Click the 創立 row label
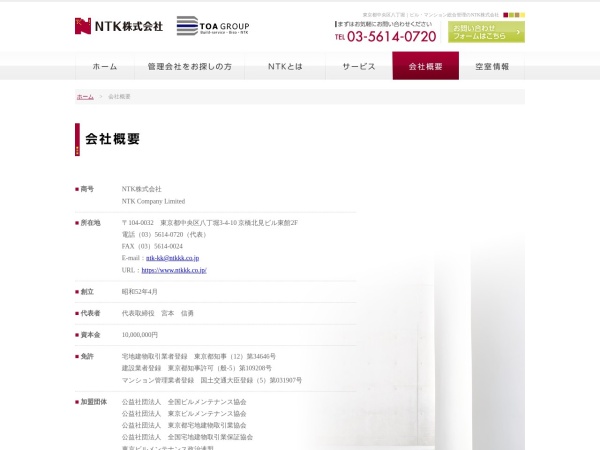The width and height of the screenshot is (600, 450). click(87, 292)
